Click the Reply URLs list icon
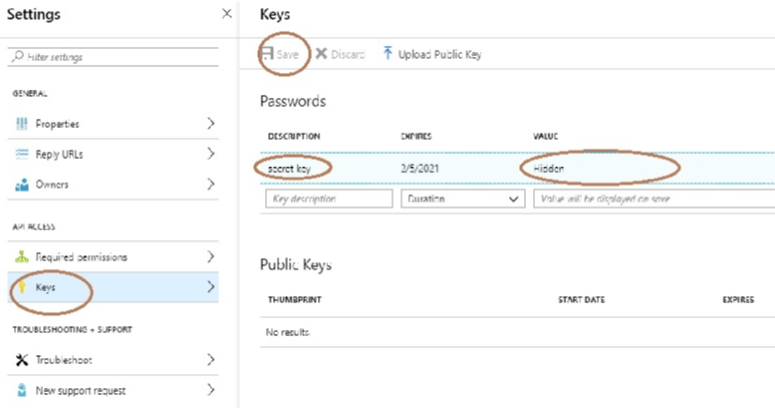 tap(22, 154)
